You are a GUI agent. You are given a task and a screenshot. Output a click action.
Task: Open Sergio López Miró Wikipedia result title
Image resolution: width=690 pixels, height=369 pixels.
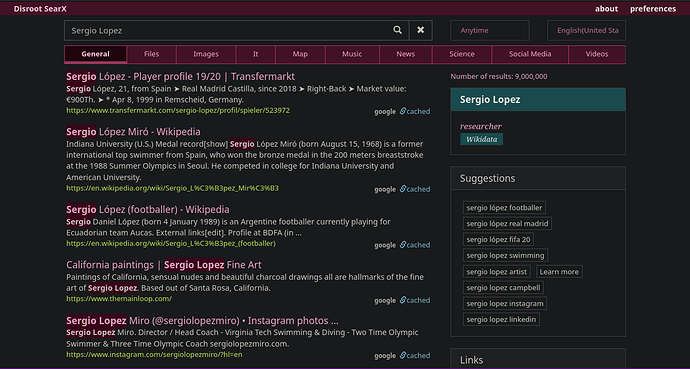coord(133,132)
